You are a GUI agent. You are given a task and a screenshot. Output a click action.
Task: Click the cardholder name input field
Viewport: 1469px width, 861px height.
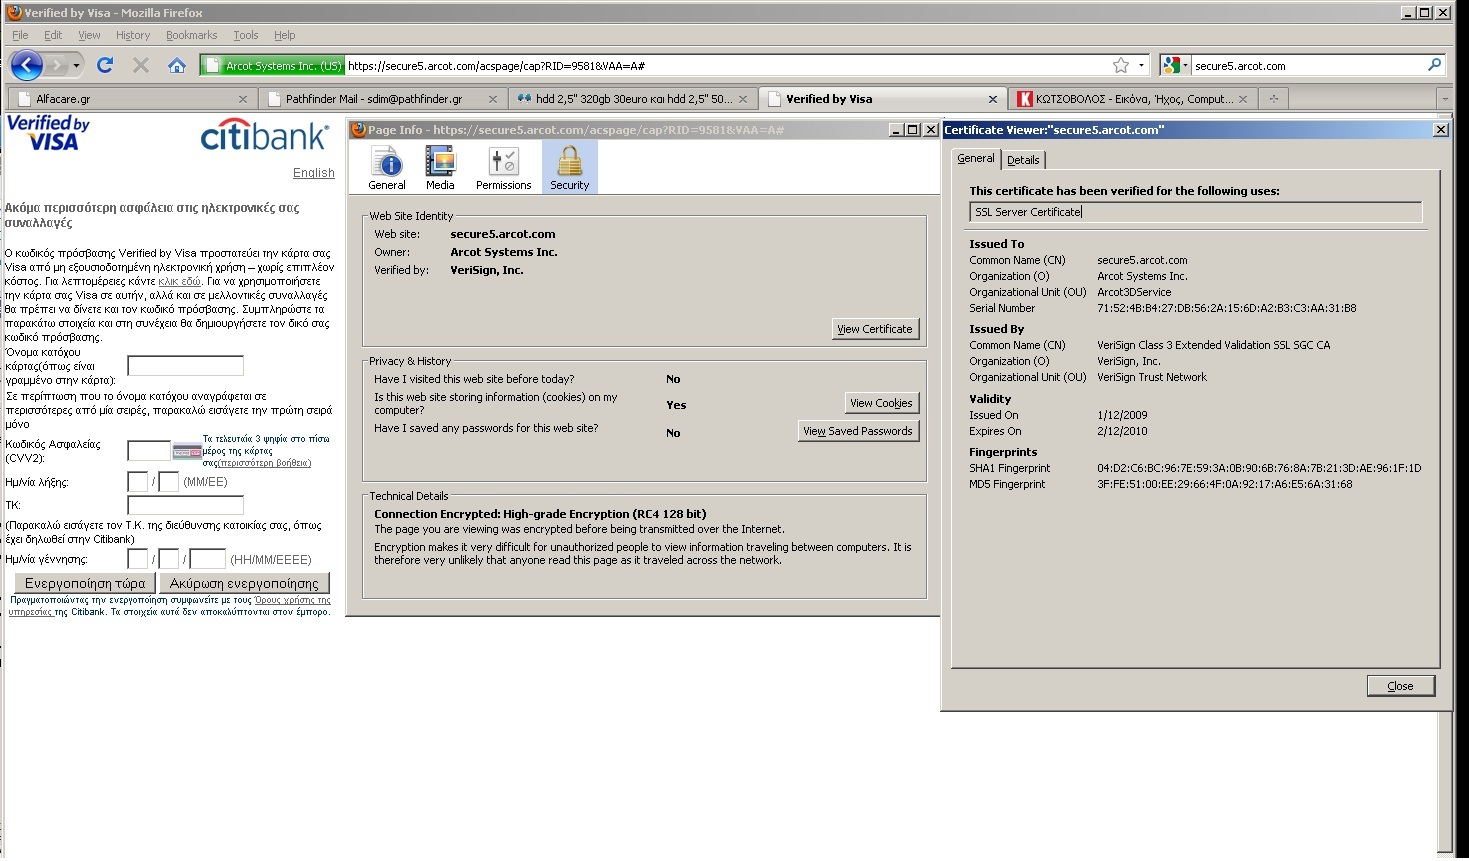(186, 365)
